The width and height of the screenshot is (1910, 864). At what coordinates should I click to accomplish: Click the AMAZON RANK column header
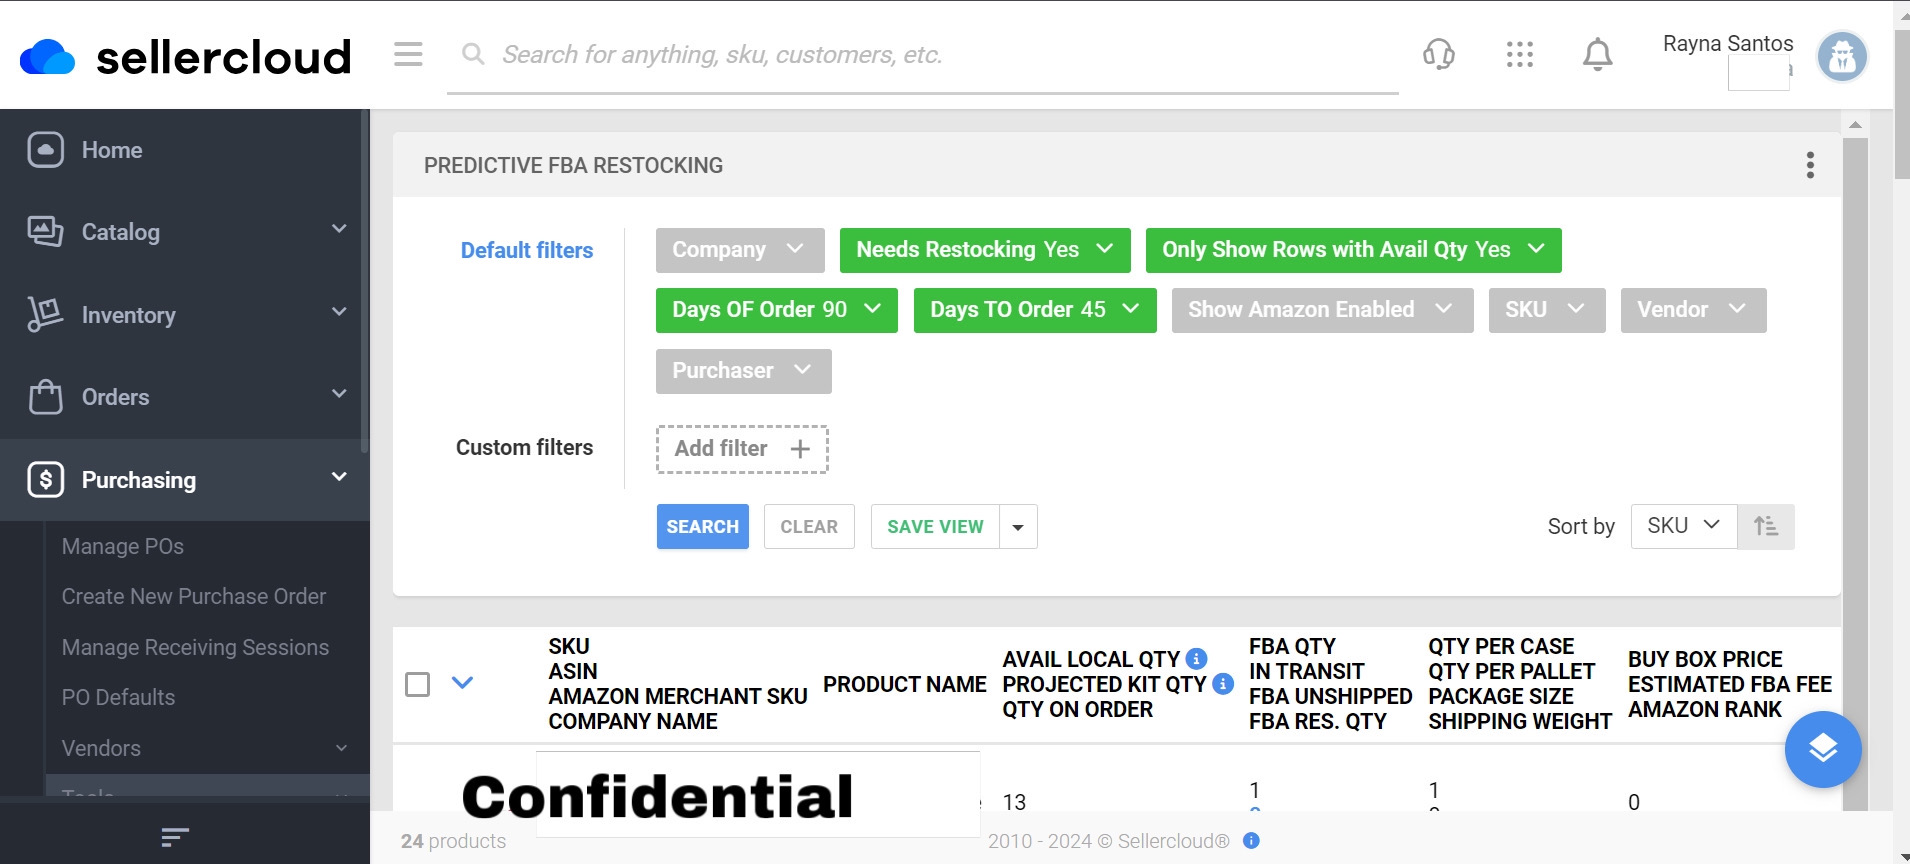[x=1705, y=709]
